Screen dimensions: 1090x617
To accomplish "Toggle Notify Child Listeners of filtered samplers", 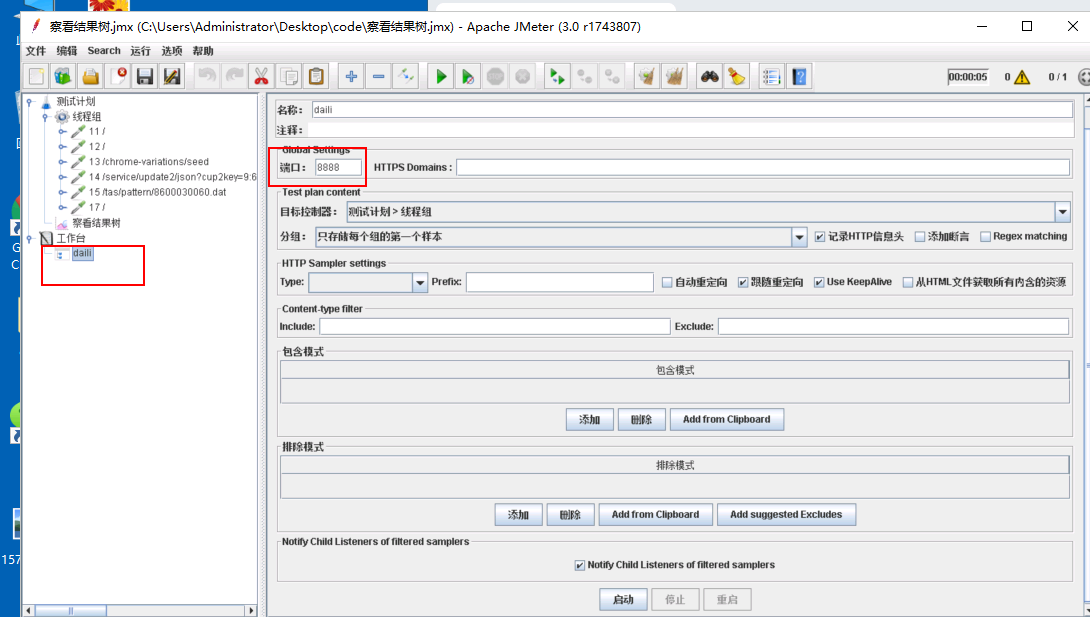I will 580,566.
